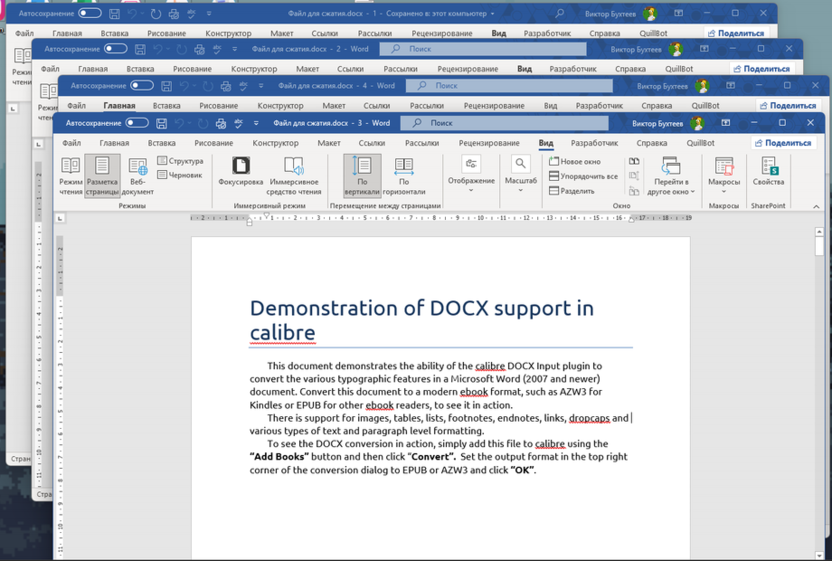Activate Фокусировка mode
Screen dimensions: 832x561
coord(240,172)
